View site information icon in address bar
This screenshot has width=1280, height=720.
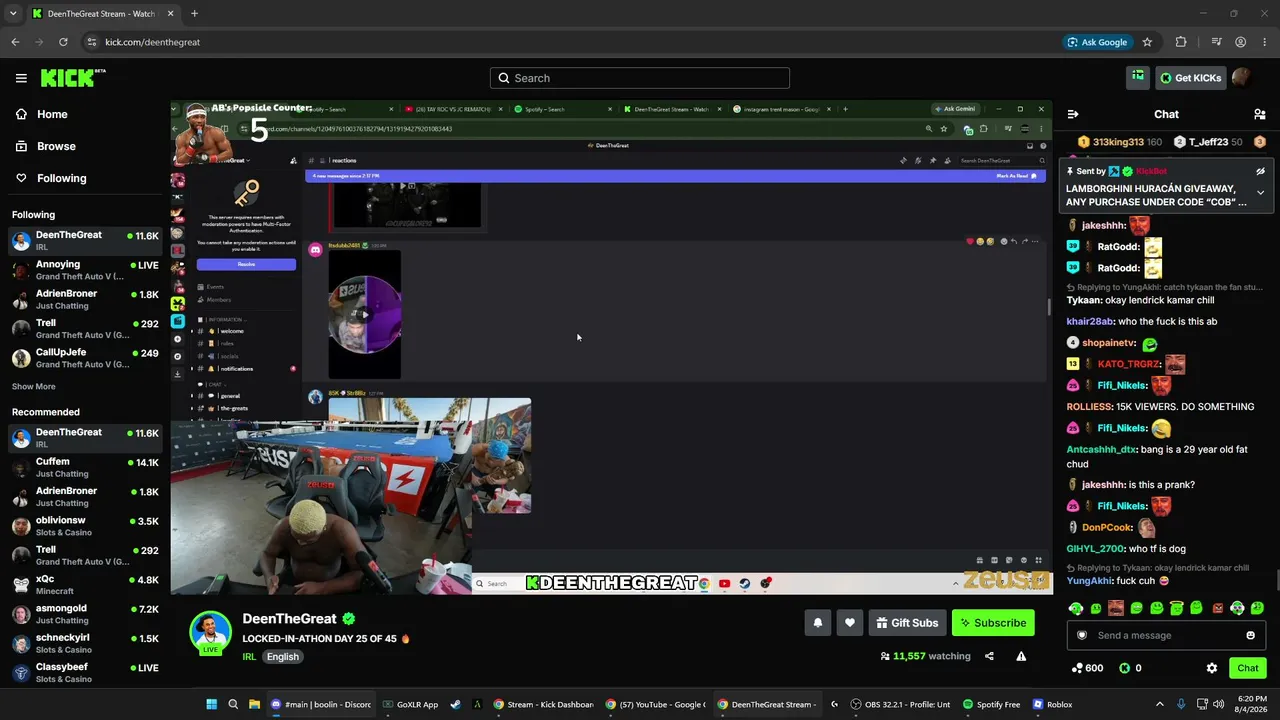(x=92, y=42)
